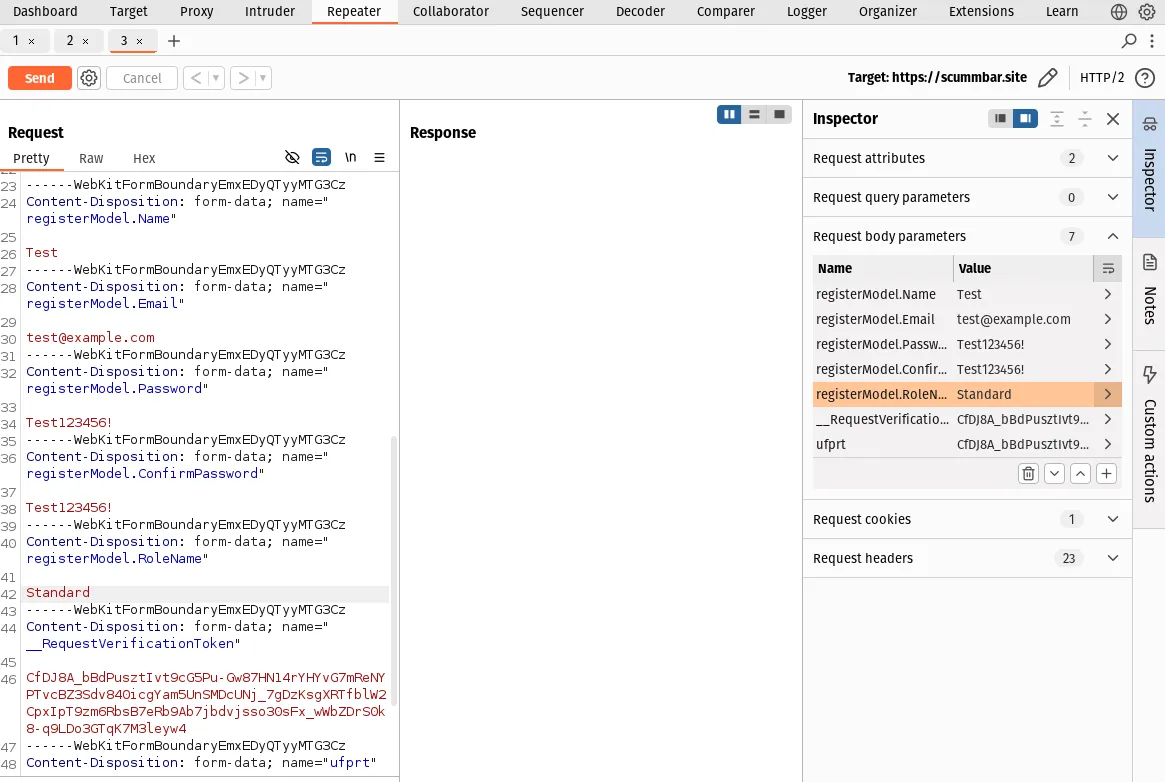Select test@example.com value in Inspector table
Viewport: 1165px width, 782px height.
(x=1013, y=319)
